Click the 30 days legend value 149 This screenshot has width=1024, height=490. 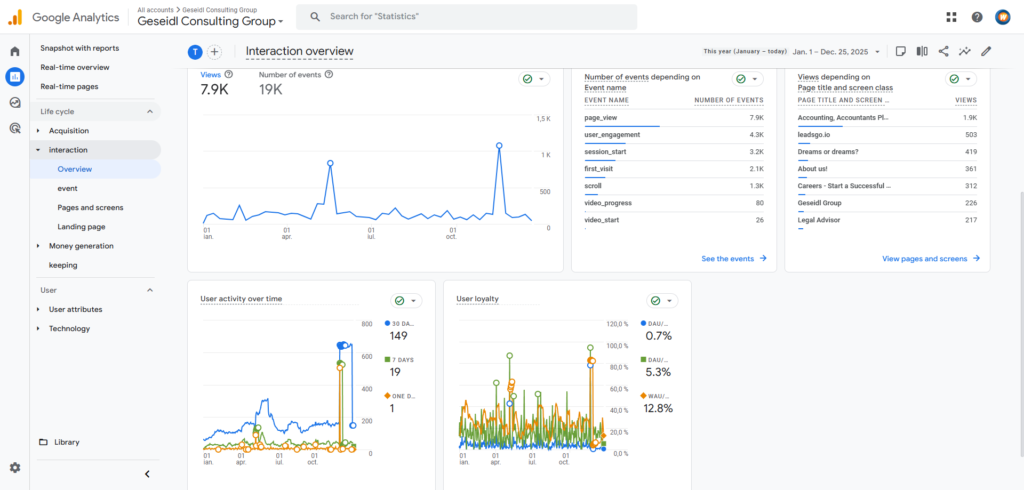pos(398,336)
